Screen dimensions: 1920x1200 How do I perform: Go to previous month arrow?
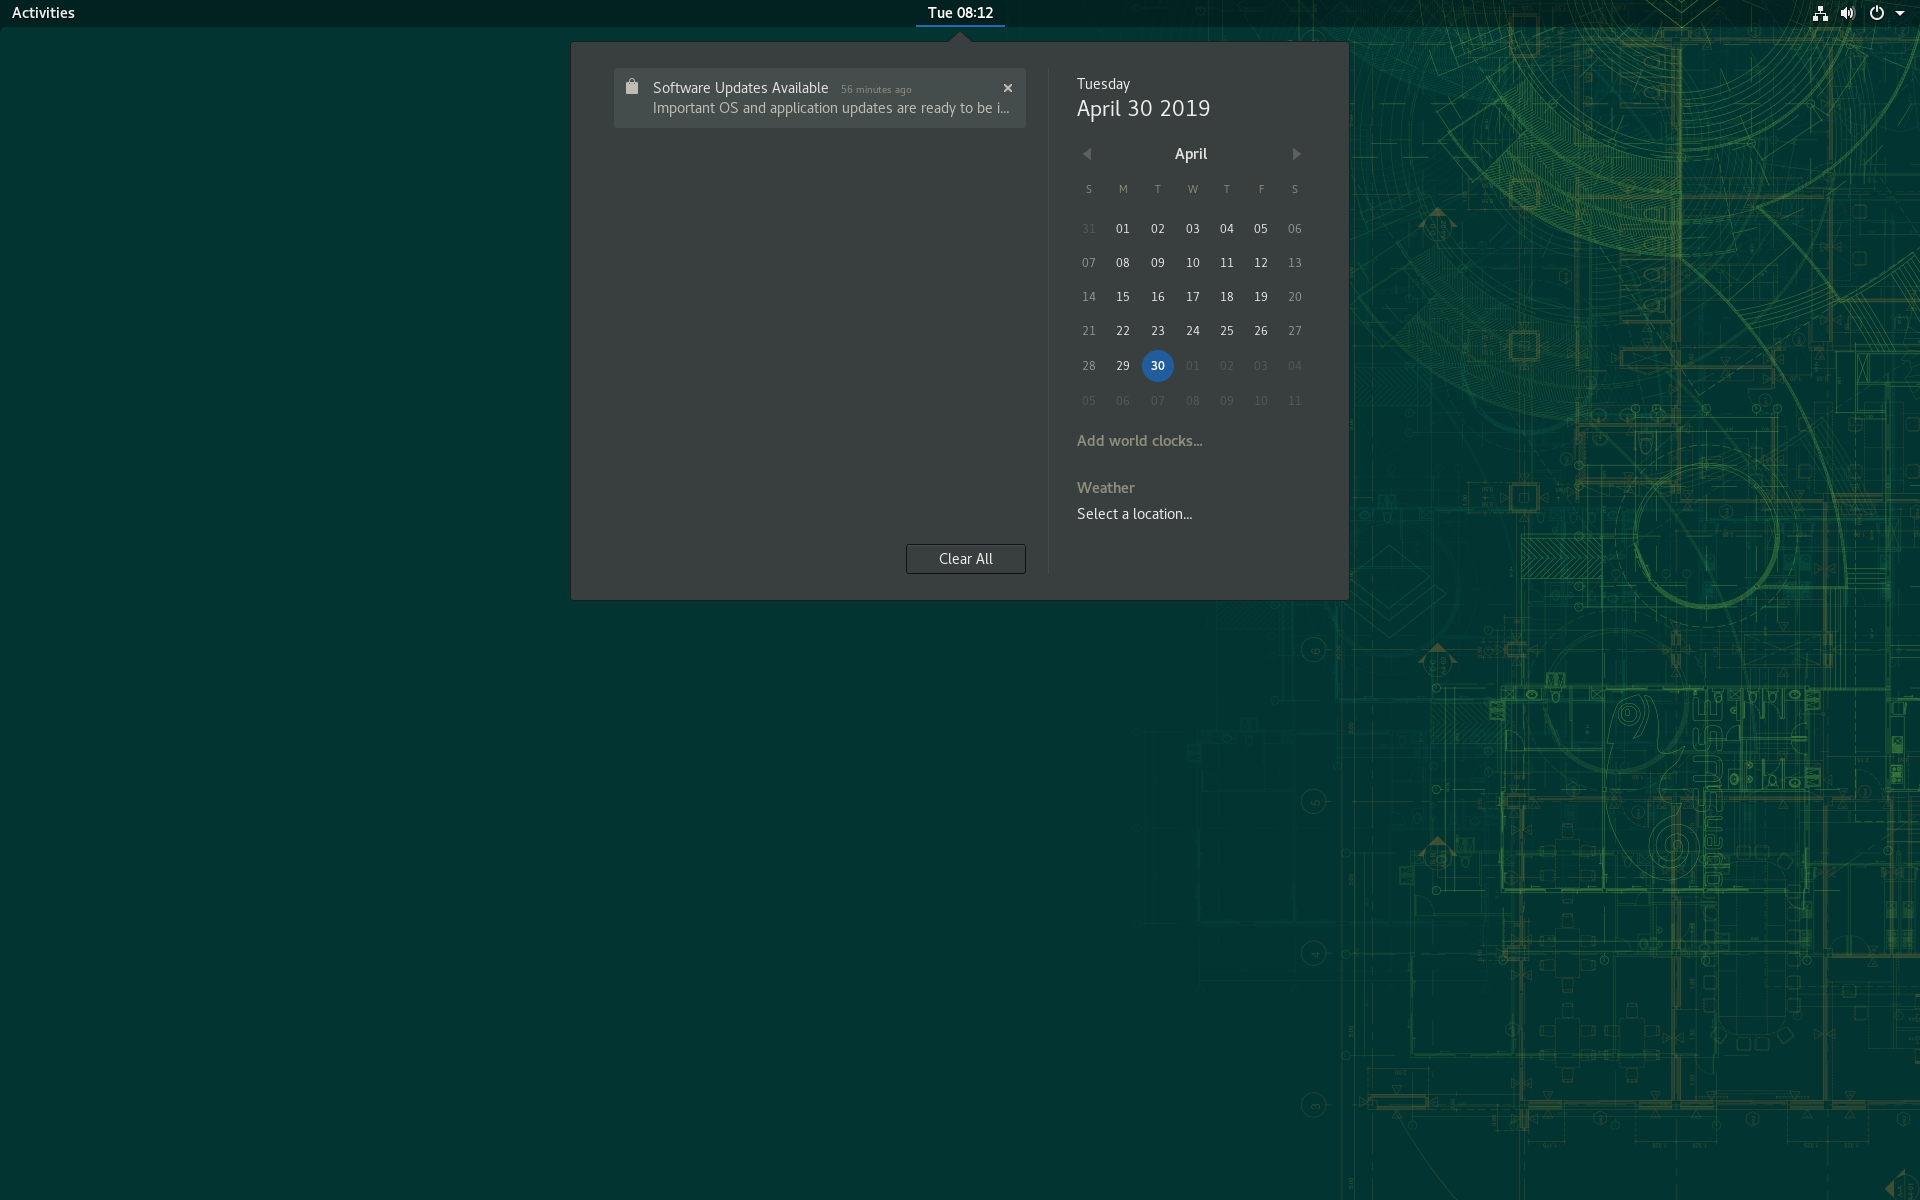[x=1087, y=154]
